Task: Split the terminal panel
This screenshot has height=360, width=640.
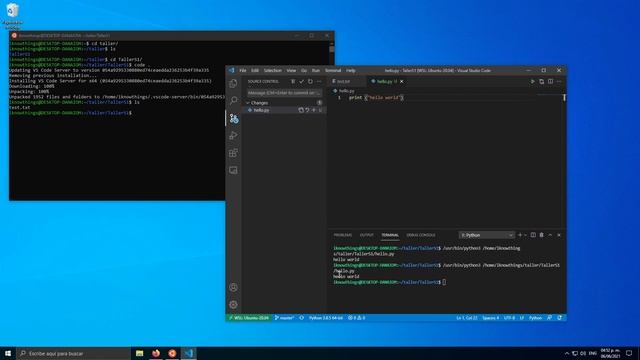Action: point(533,235)
